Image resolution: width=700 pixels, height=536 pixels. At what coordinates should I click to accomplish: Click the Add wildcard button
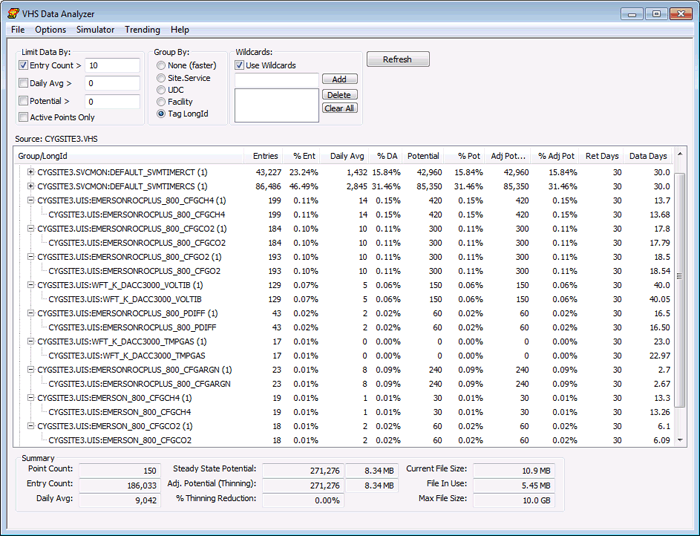pyautogui.click(x=339, y=79)
